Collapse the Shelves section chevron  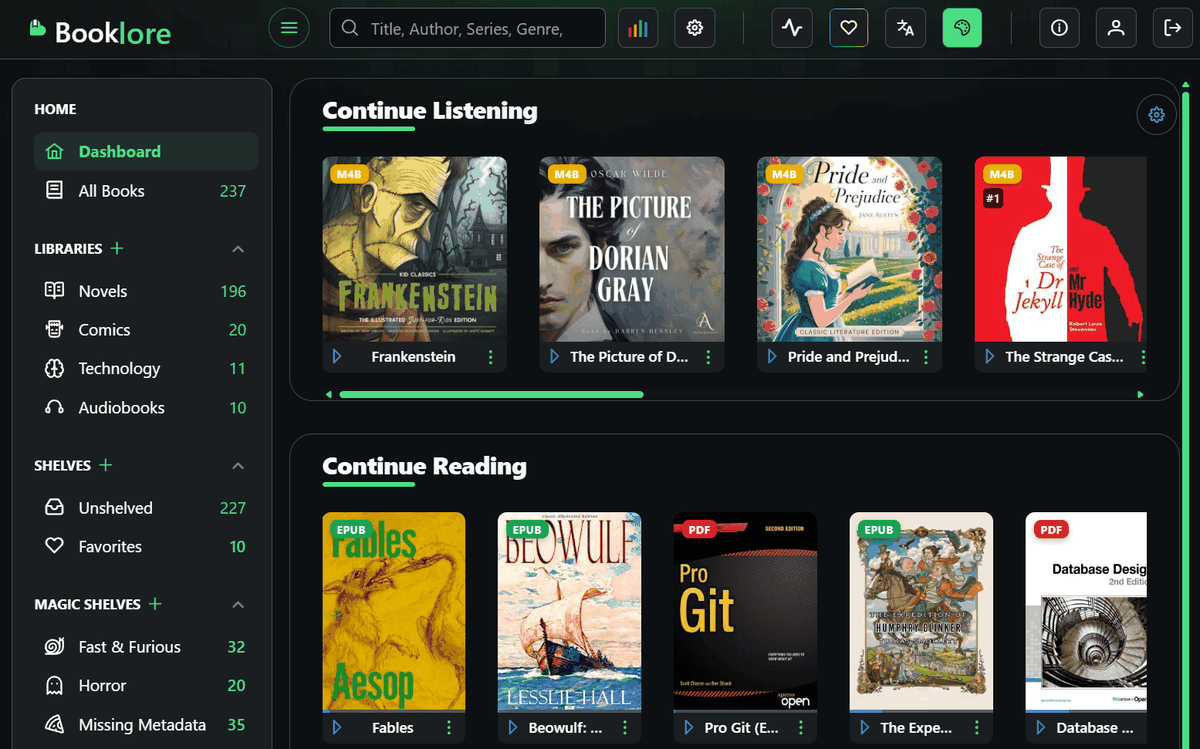(x=238, y=466)
